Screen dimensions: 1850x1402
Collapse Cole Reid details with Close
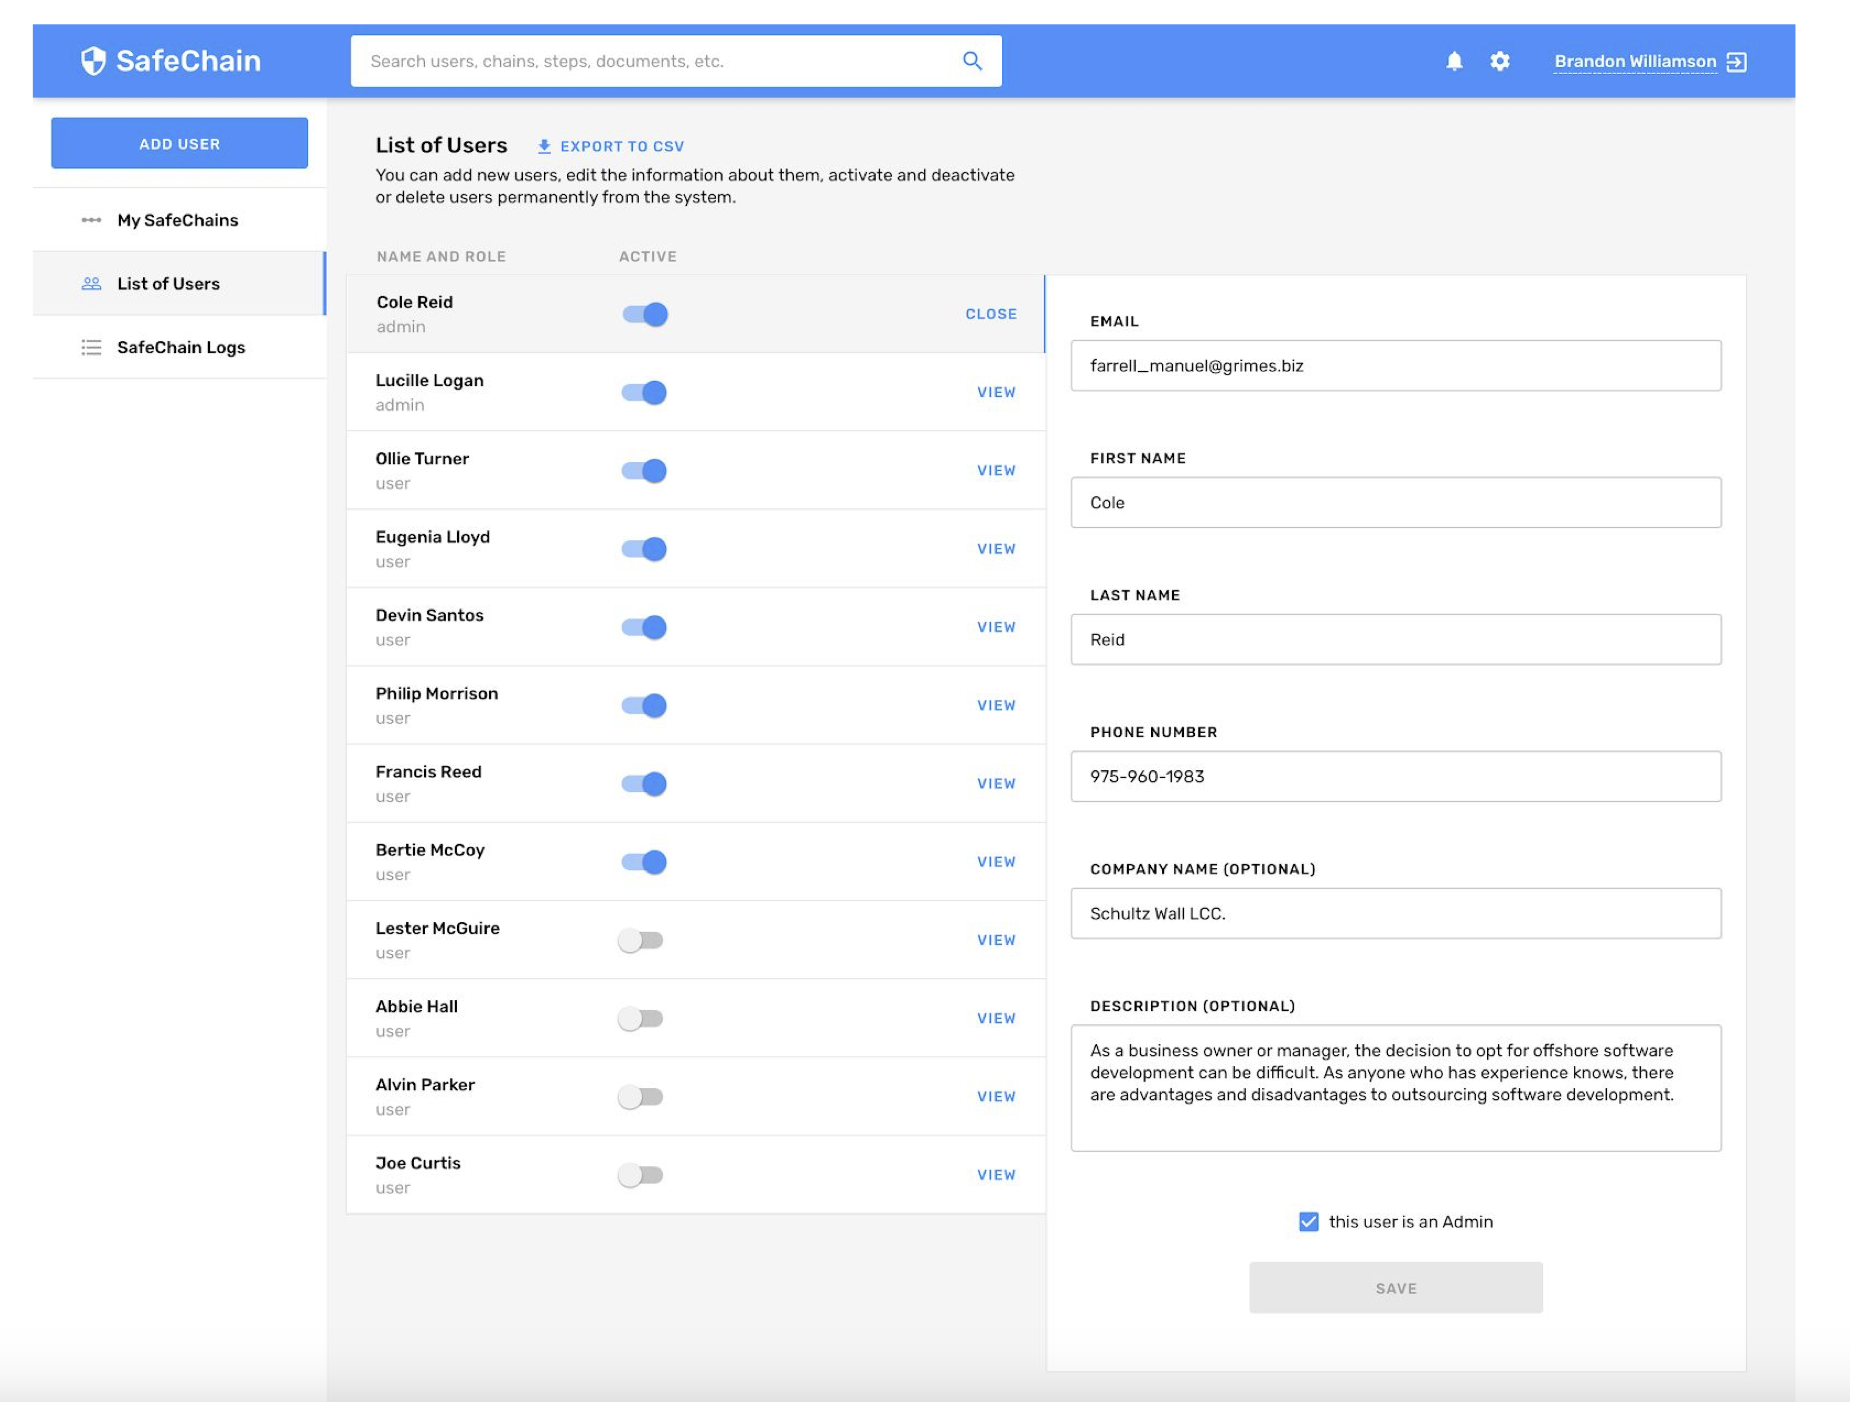pos(990,314)
